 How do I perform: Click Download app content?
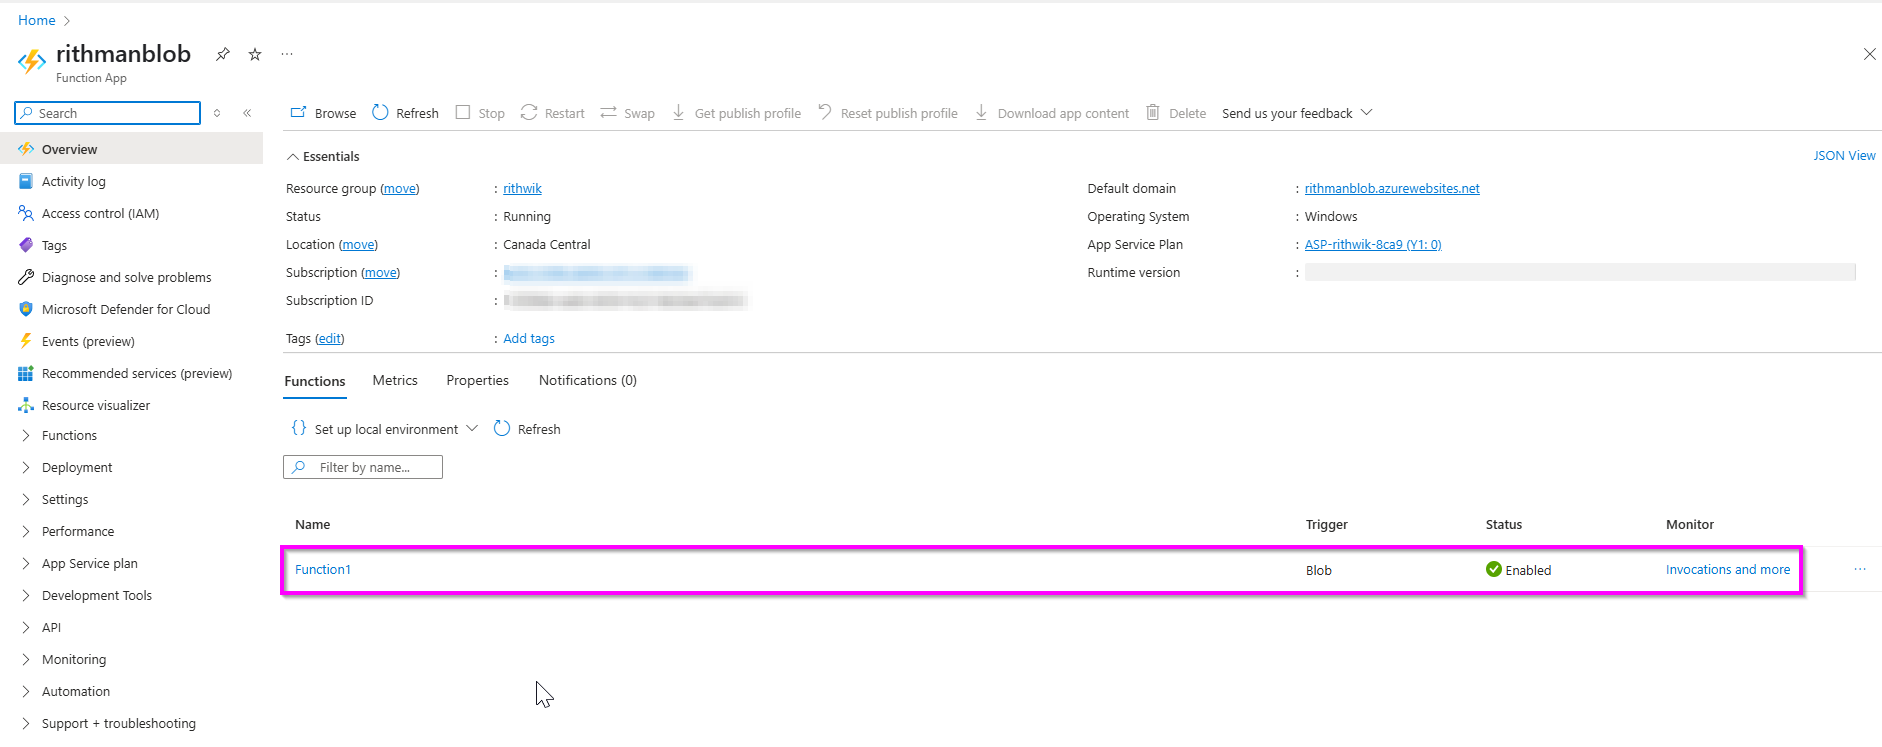[1052, 113]
